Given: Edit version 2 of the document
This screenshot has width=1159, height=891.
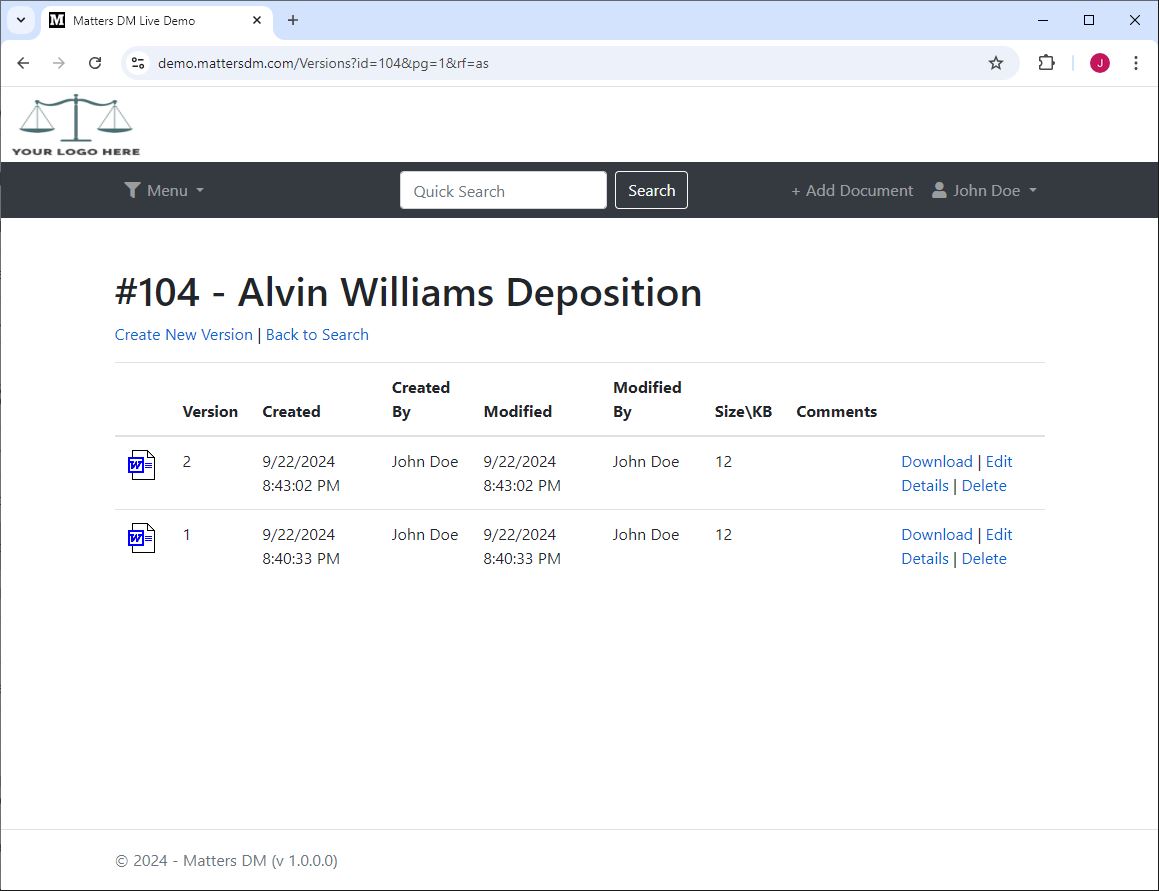Looking at the screenshot, I should tap(999, 461).
